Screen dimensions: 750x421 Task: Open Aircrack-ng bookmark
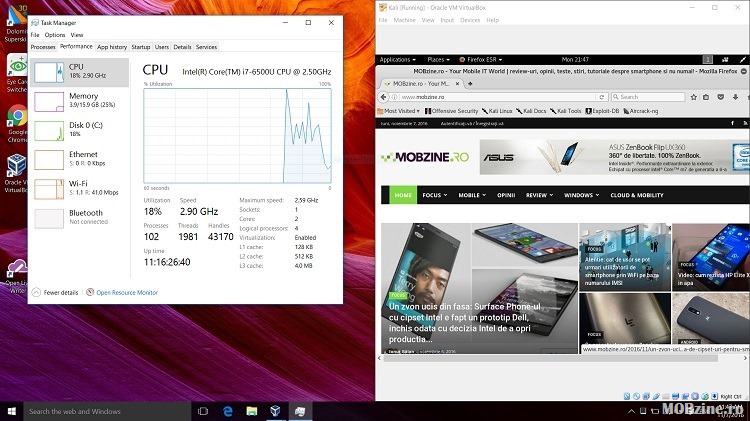[640, 111]
